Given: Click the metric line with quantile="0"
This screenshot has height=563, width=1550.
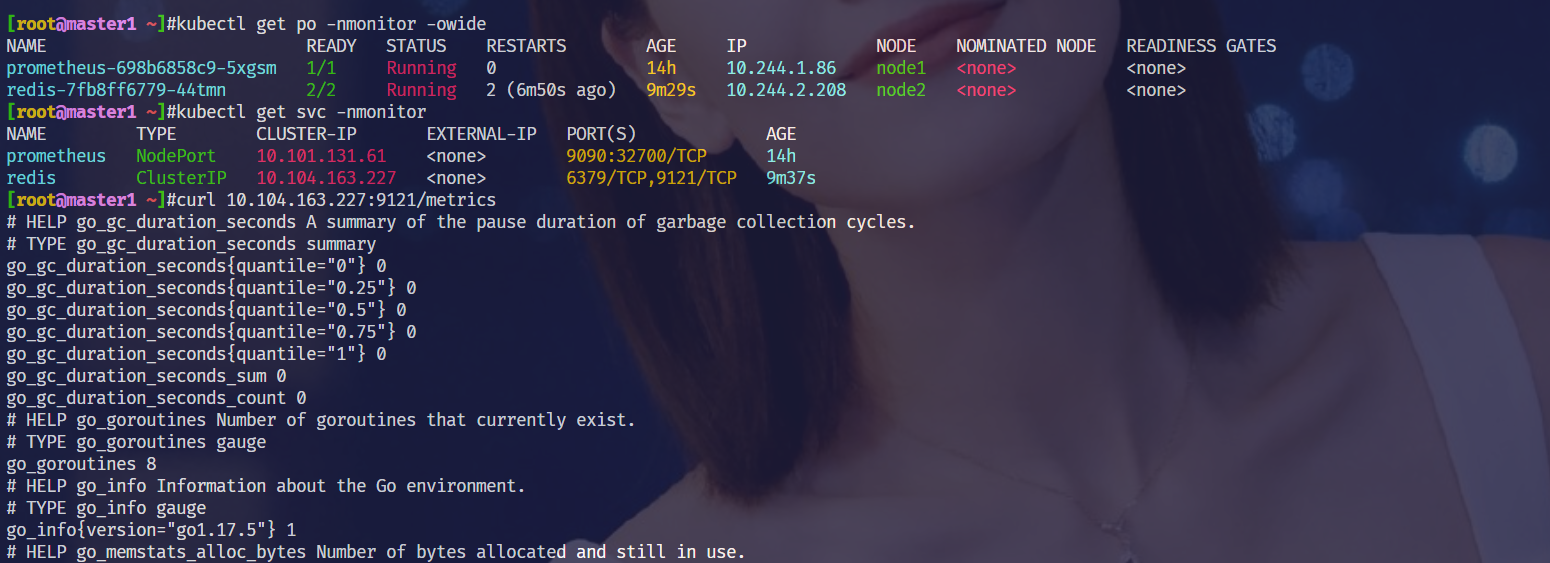Looking at the screenshot, I should coord(196,266).
